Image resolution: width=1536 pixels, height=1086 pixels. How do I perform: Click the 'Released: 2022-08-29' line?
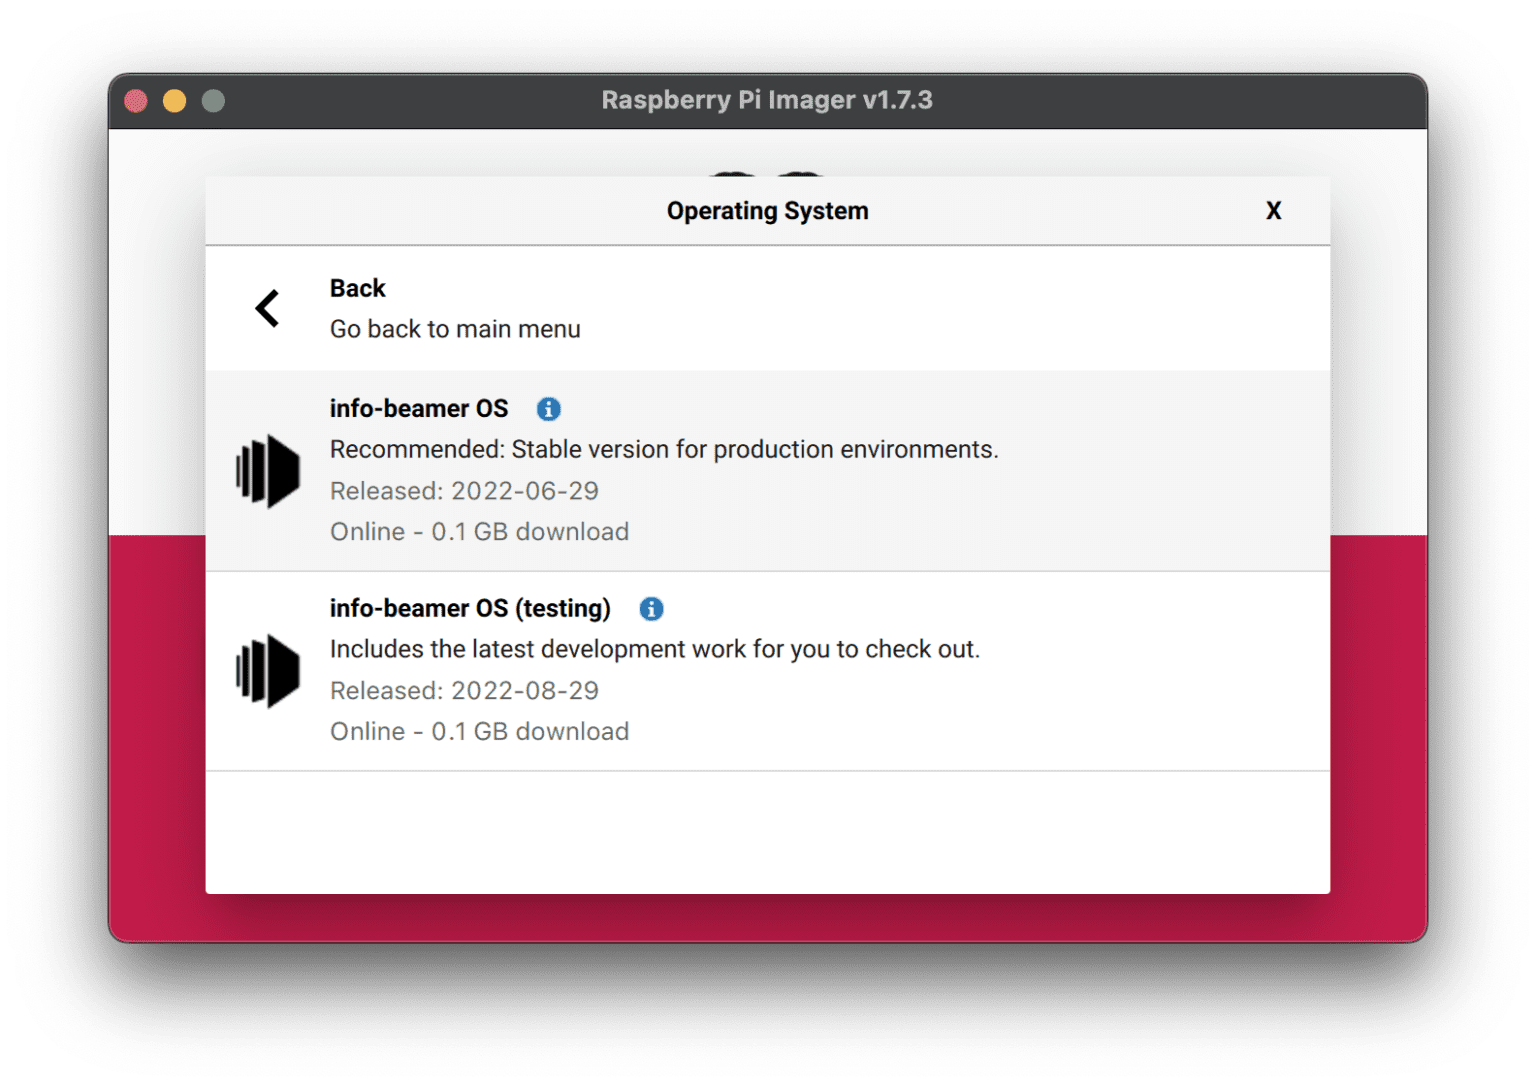click(464, 691)
